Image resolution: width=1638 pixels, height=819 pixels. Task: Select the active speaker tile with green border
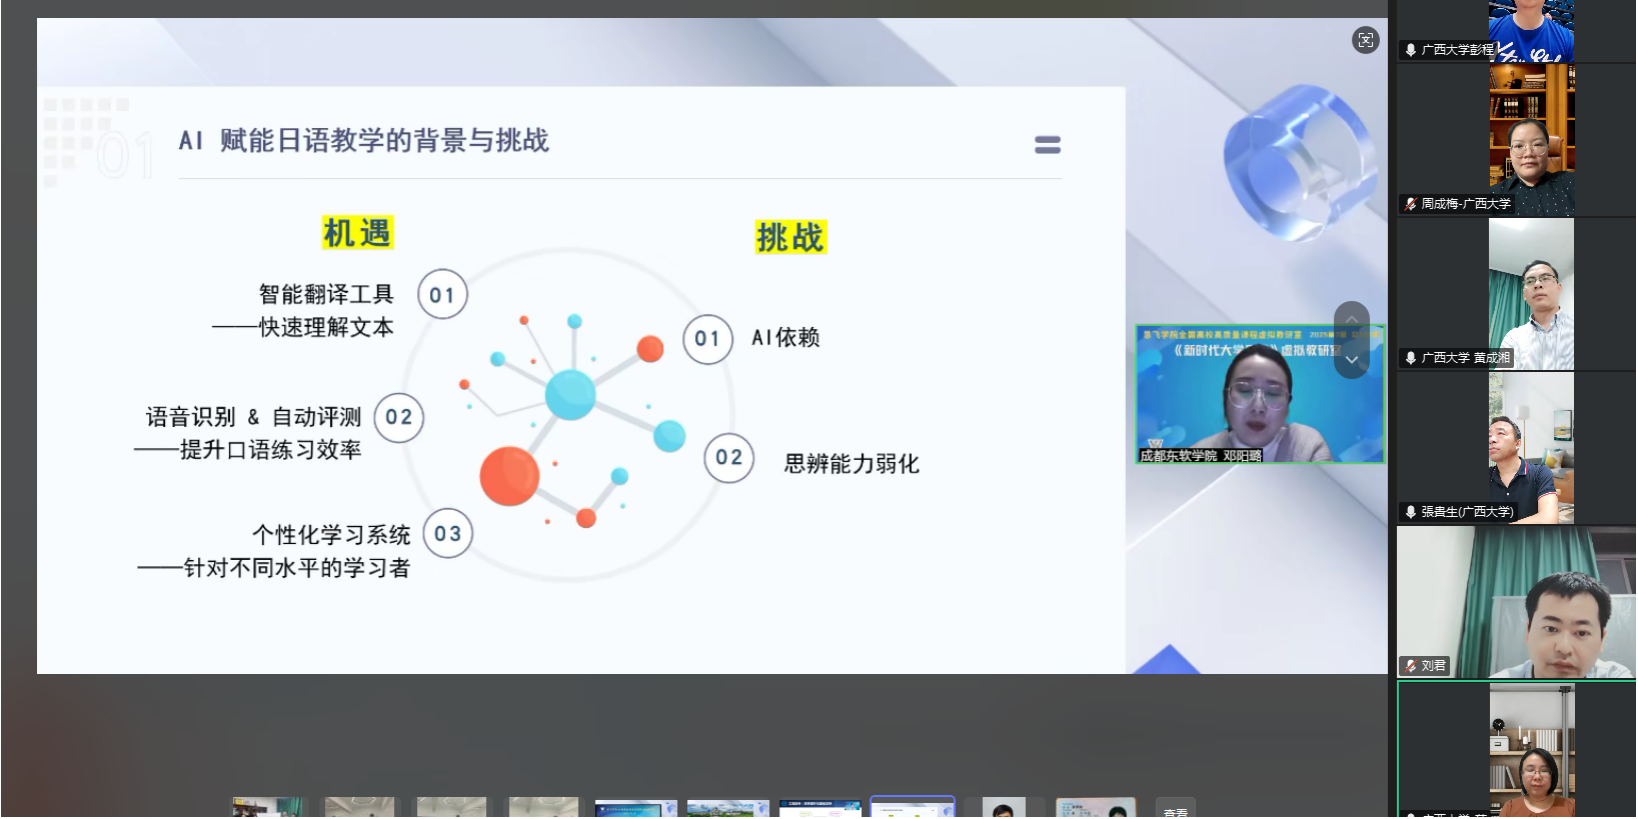click(1516, 750)
